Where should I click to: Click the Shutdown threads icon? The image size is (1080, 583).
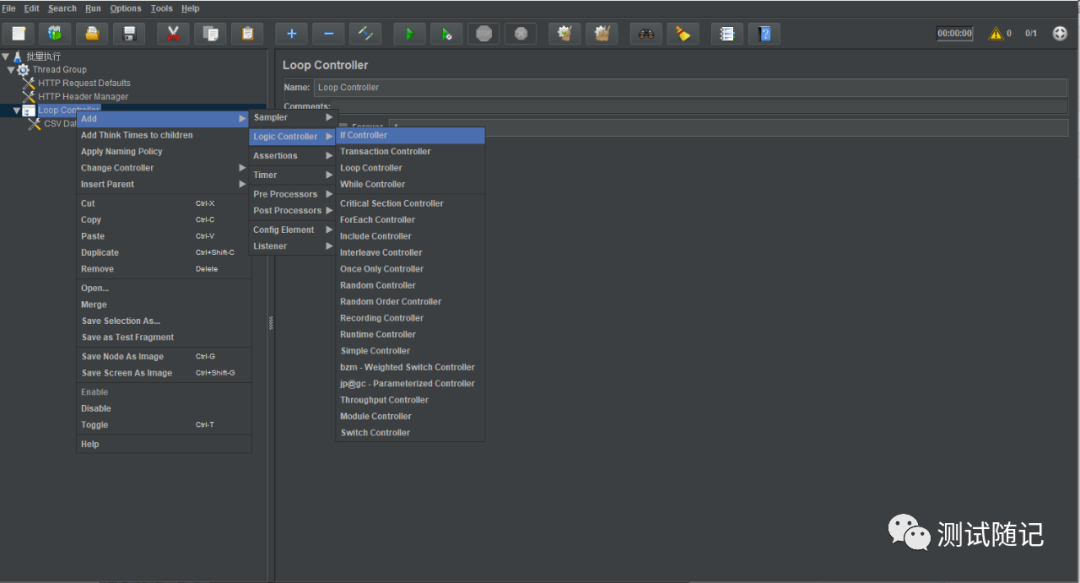(x=521, y=33)
